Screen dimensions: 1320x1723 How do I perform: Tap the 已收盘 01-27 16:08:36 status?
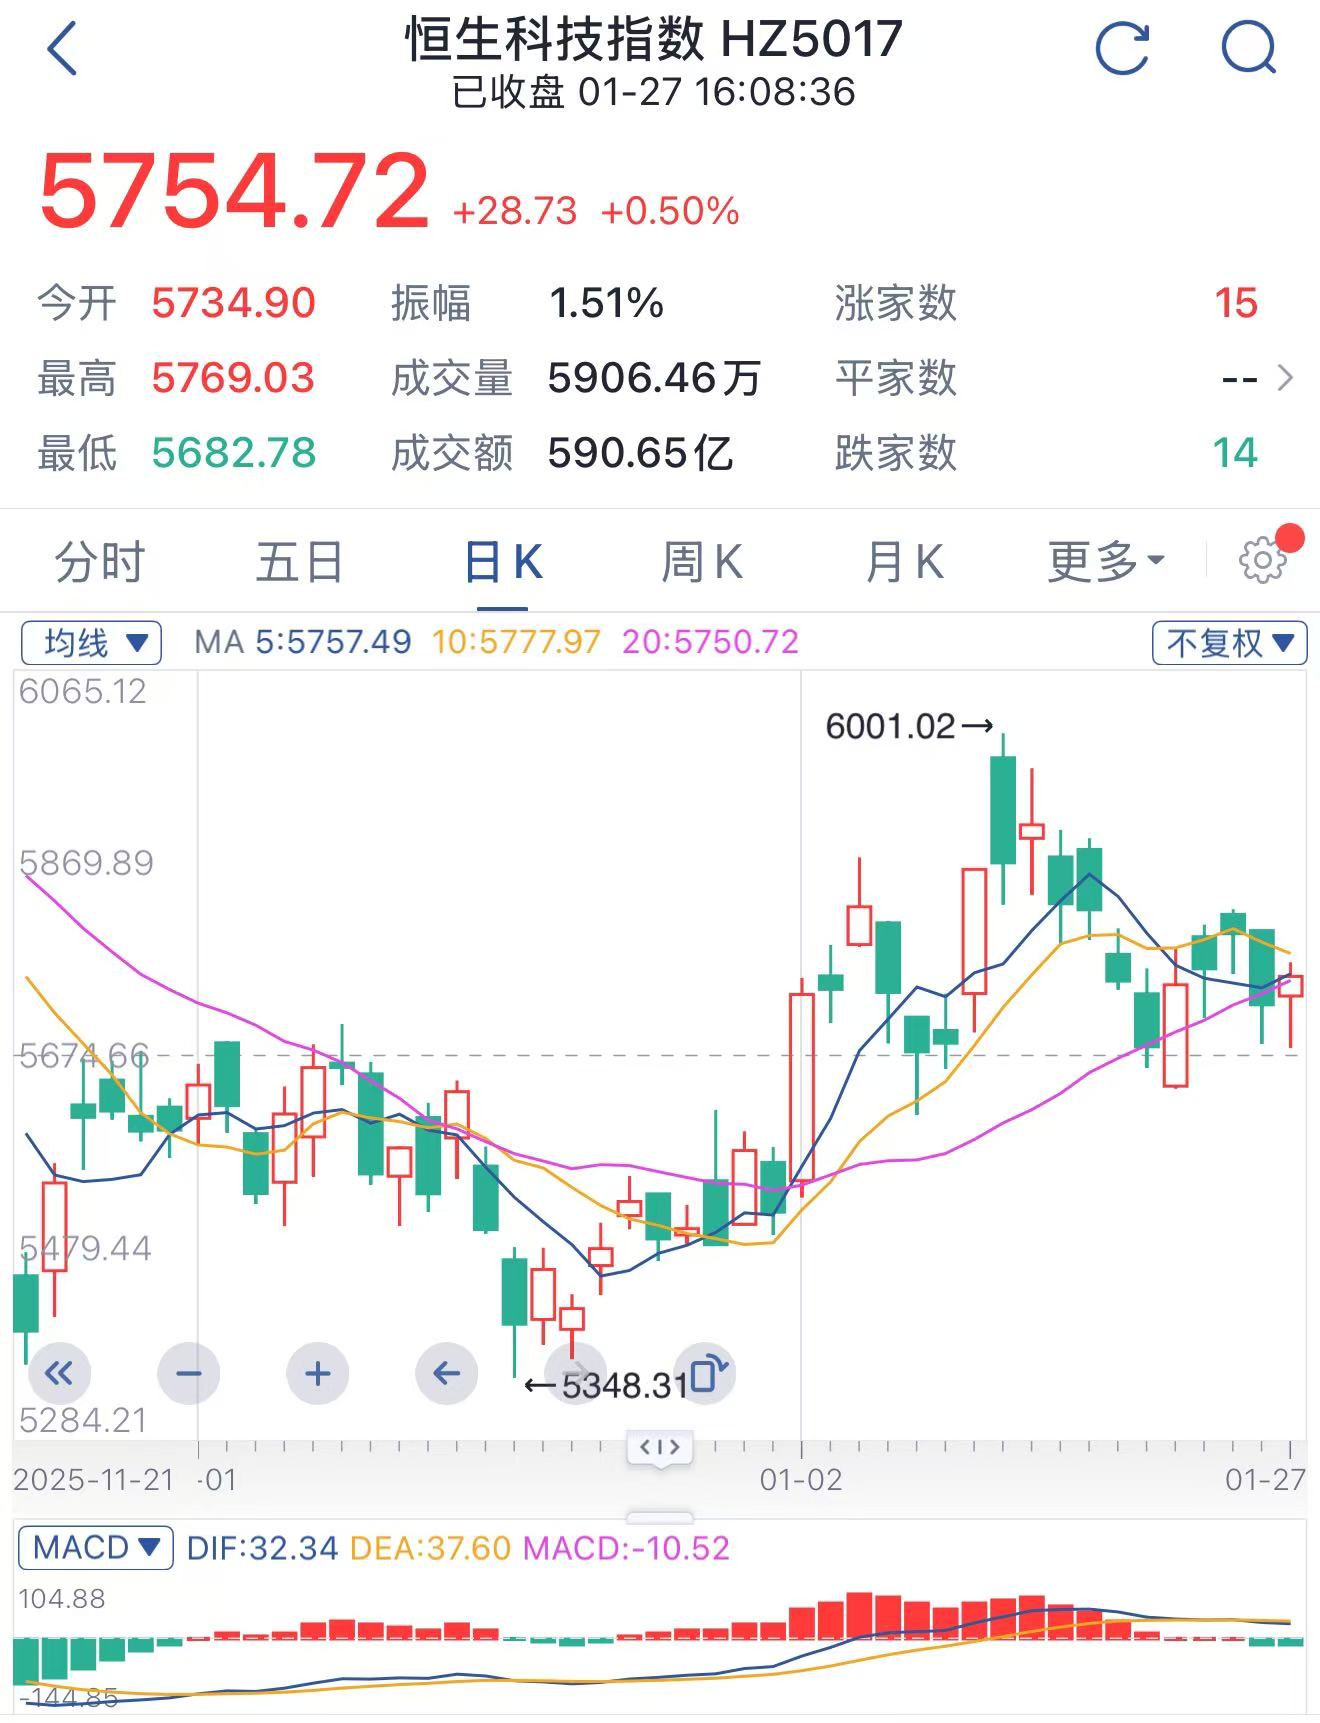tap(654, 92)
